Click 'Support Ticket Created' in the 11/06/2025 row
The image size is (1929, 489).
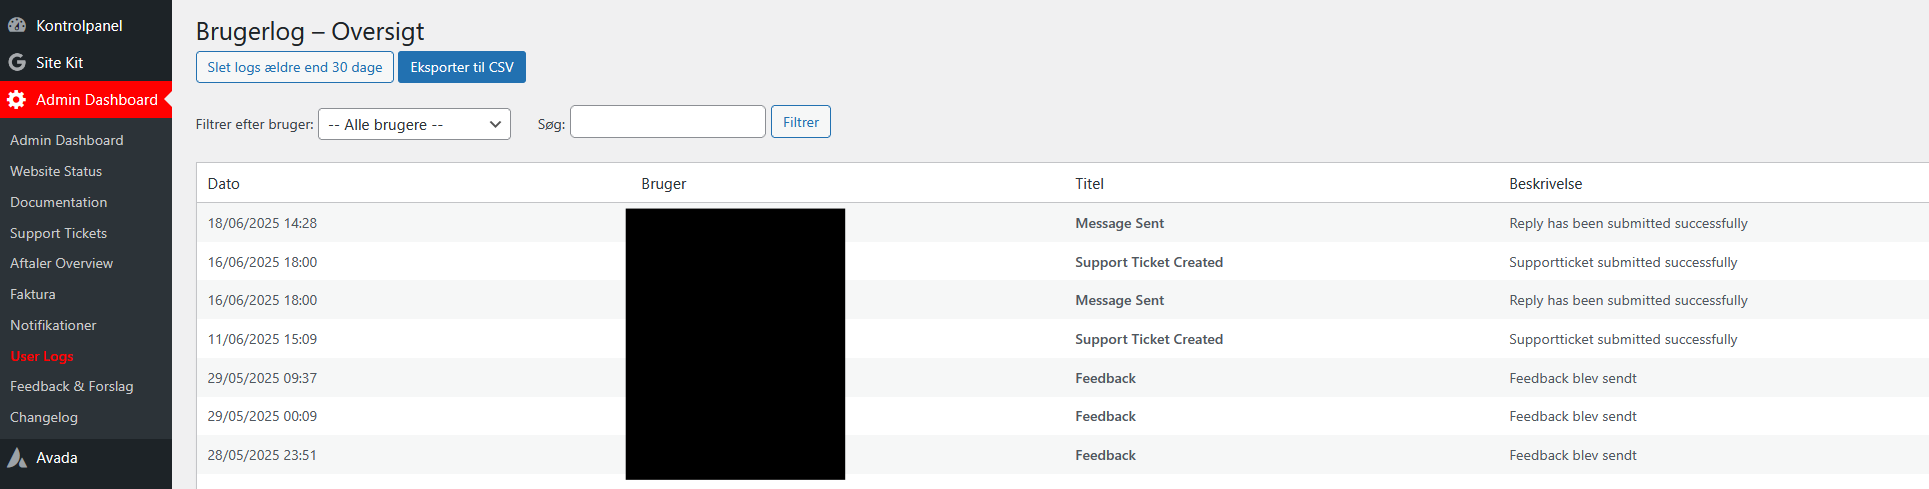point(1149,339)
